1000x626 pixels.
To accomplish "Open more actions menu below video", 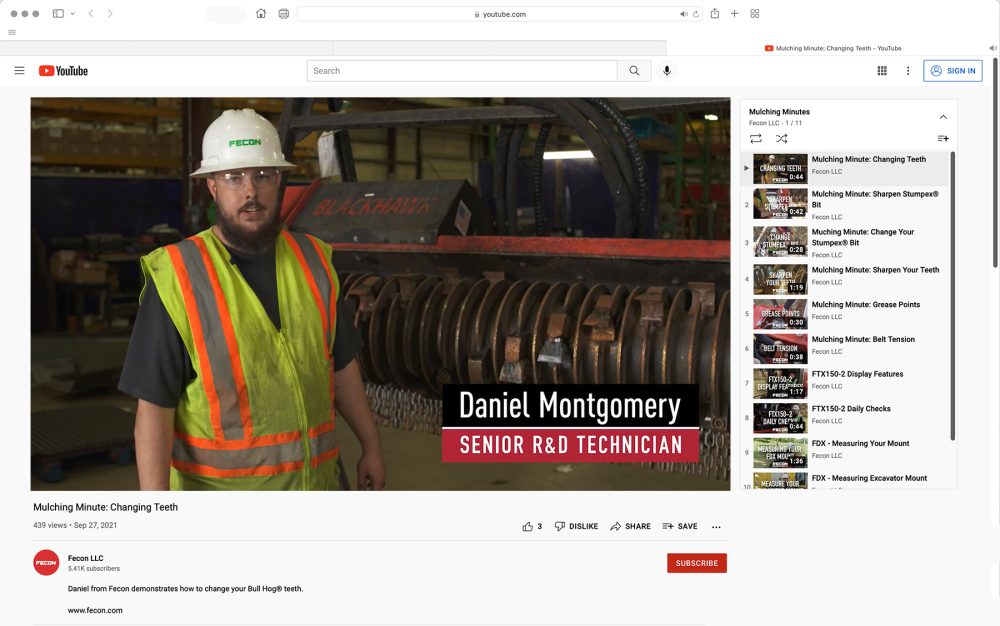I will pyautogui.click(x=716, y=527).
